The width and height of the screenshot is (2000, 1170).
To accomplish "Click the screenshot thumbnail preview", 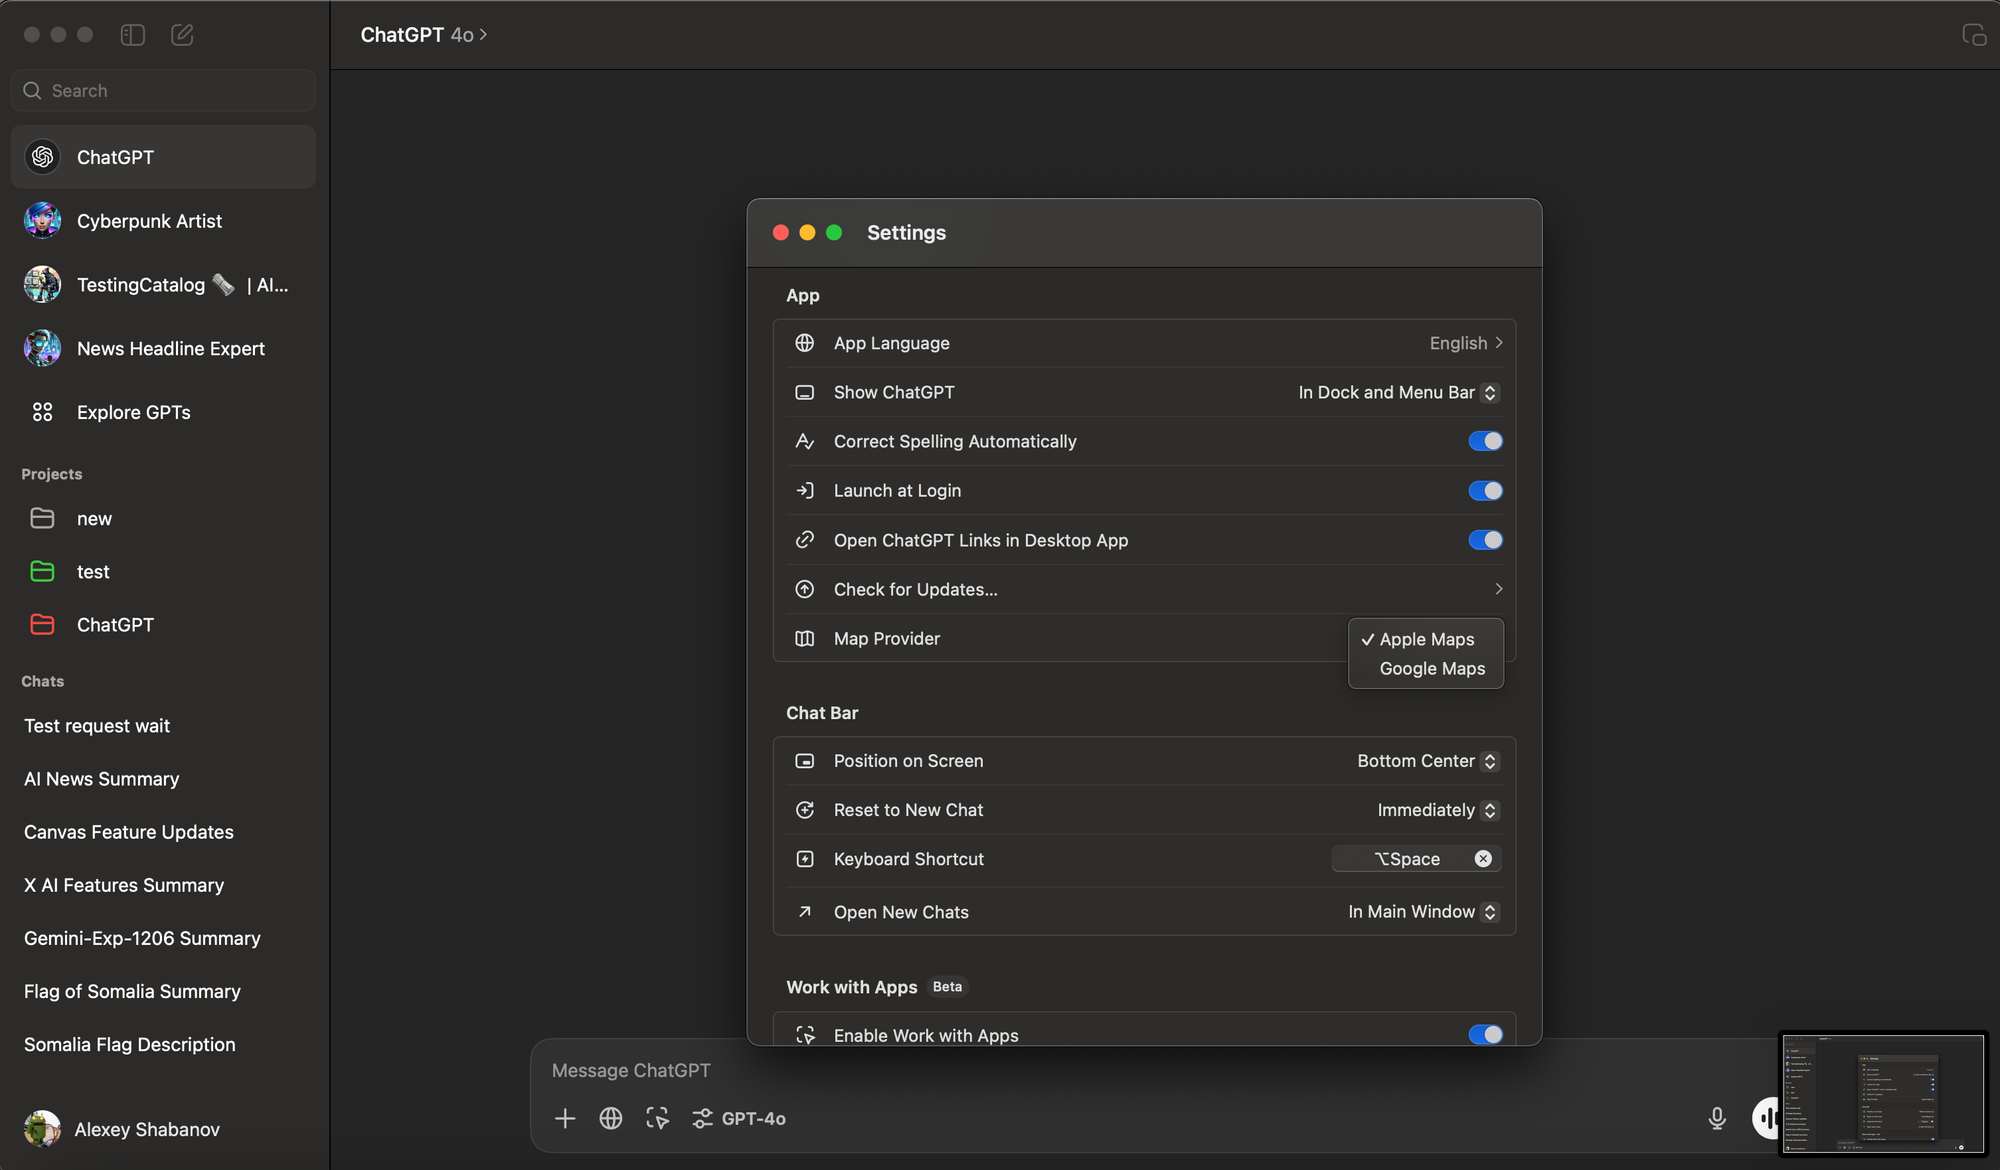I will [1883, 1094].
